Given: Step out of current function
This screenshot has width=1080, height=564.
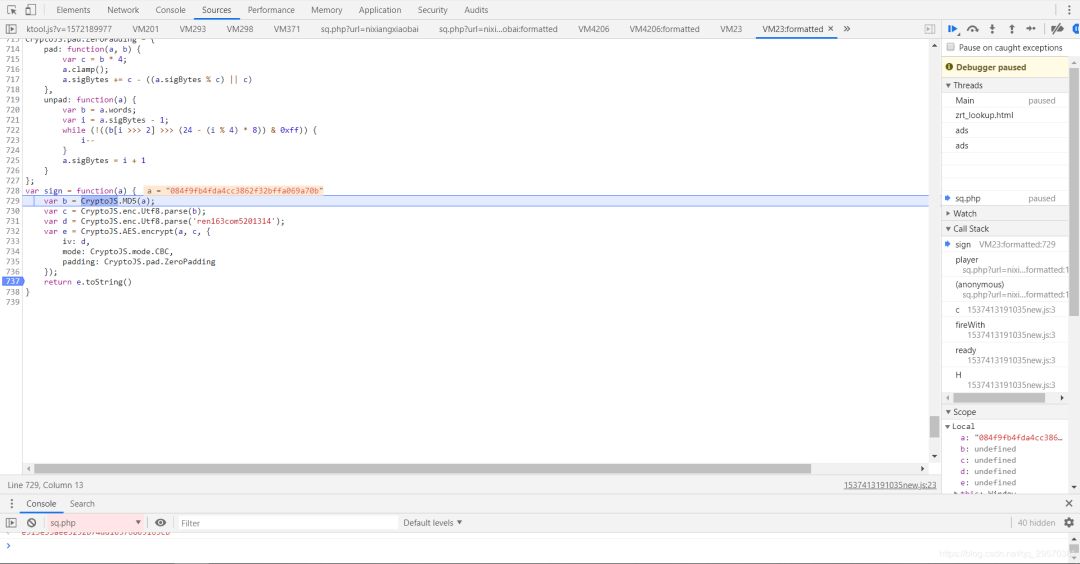Looking at the screenshot, I should (1011, 29).
